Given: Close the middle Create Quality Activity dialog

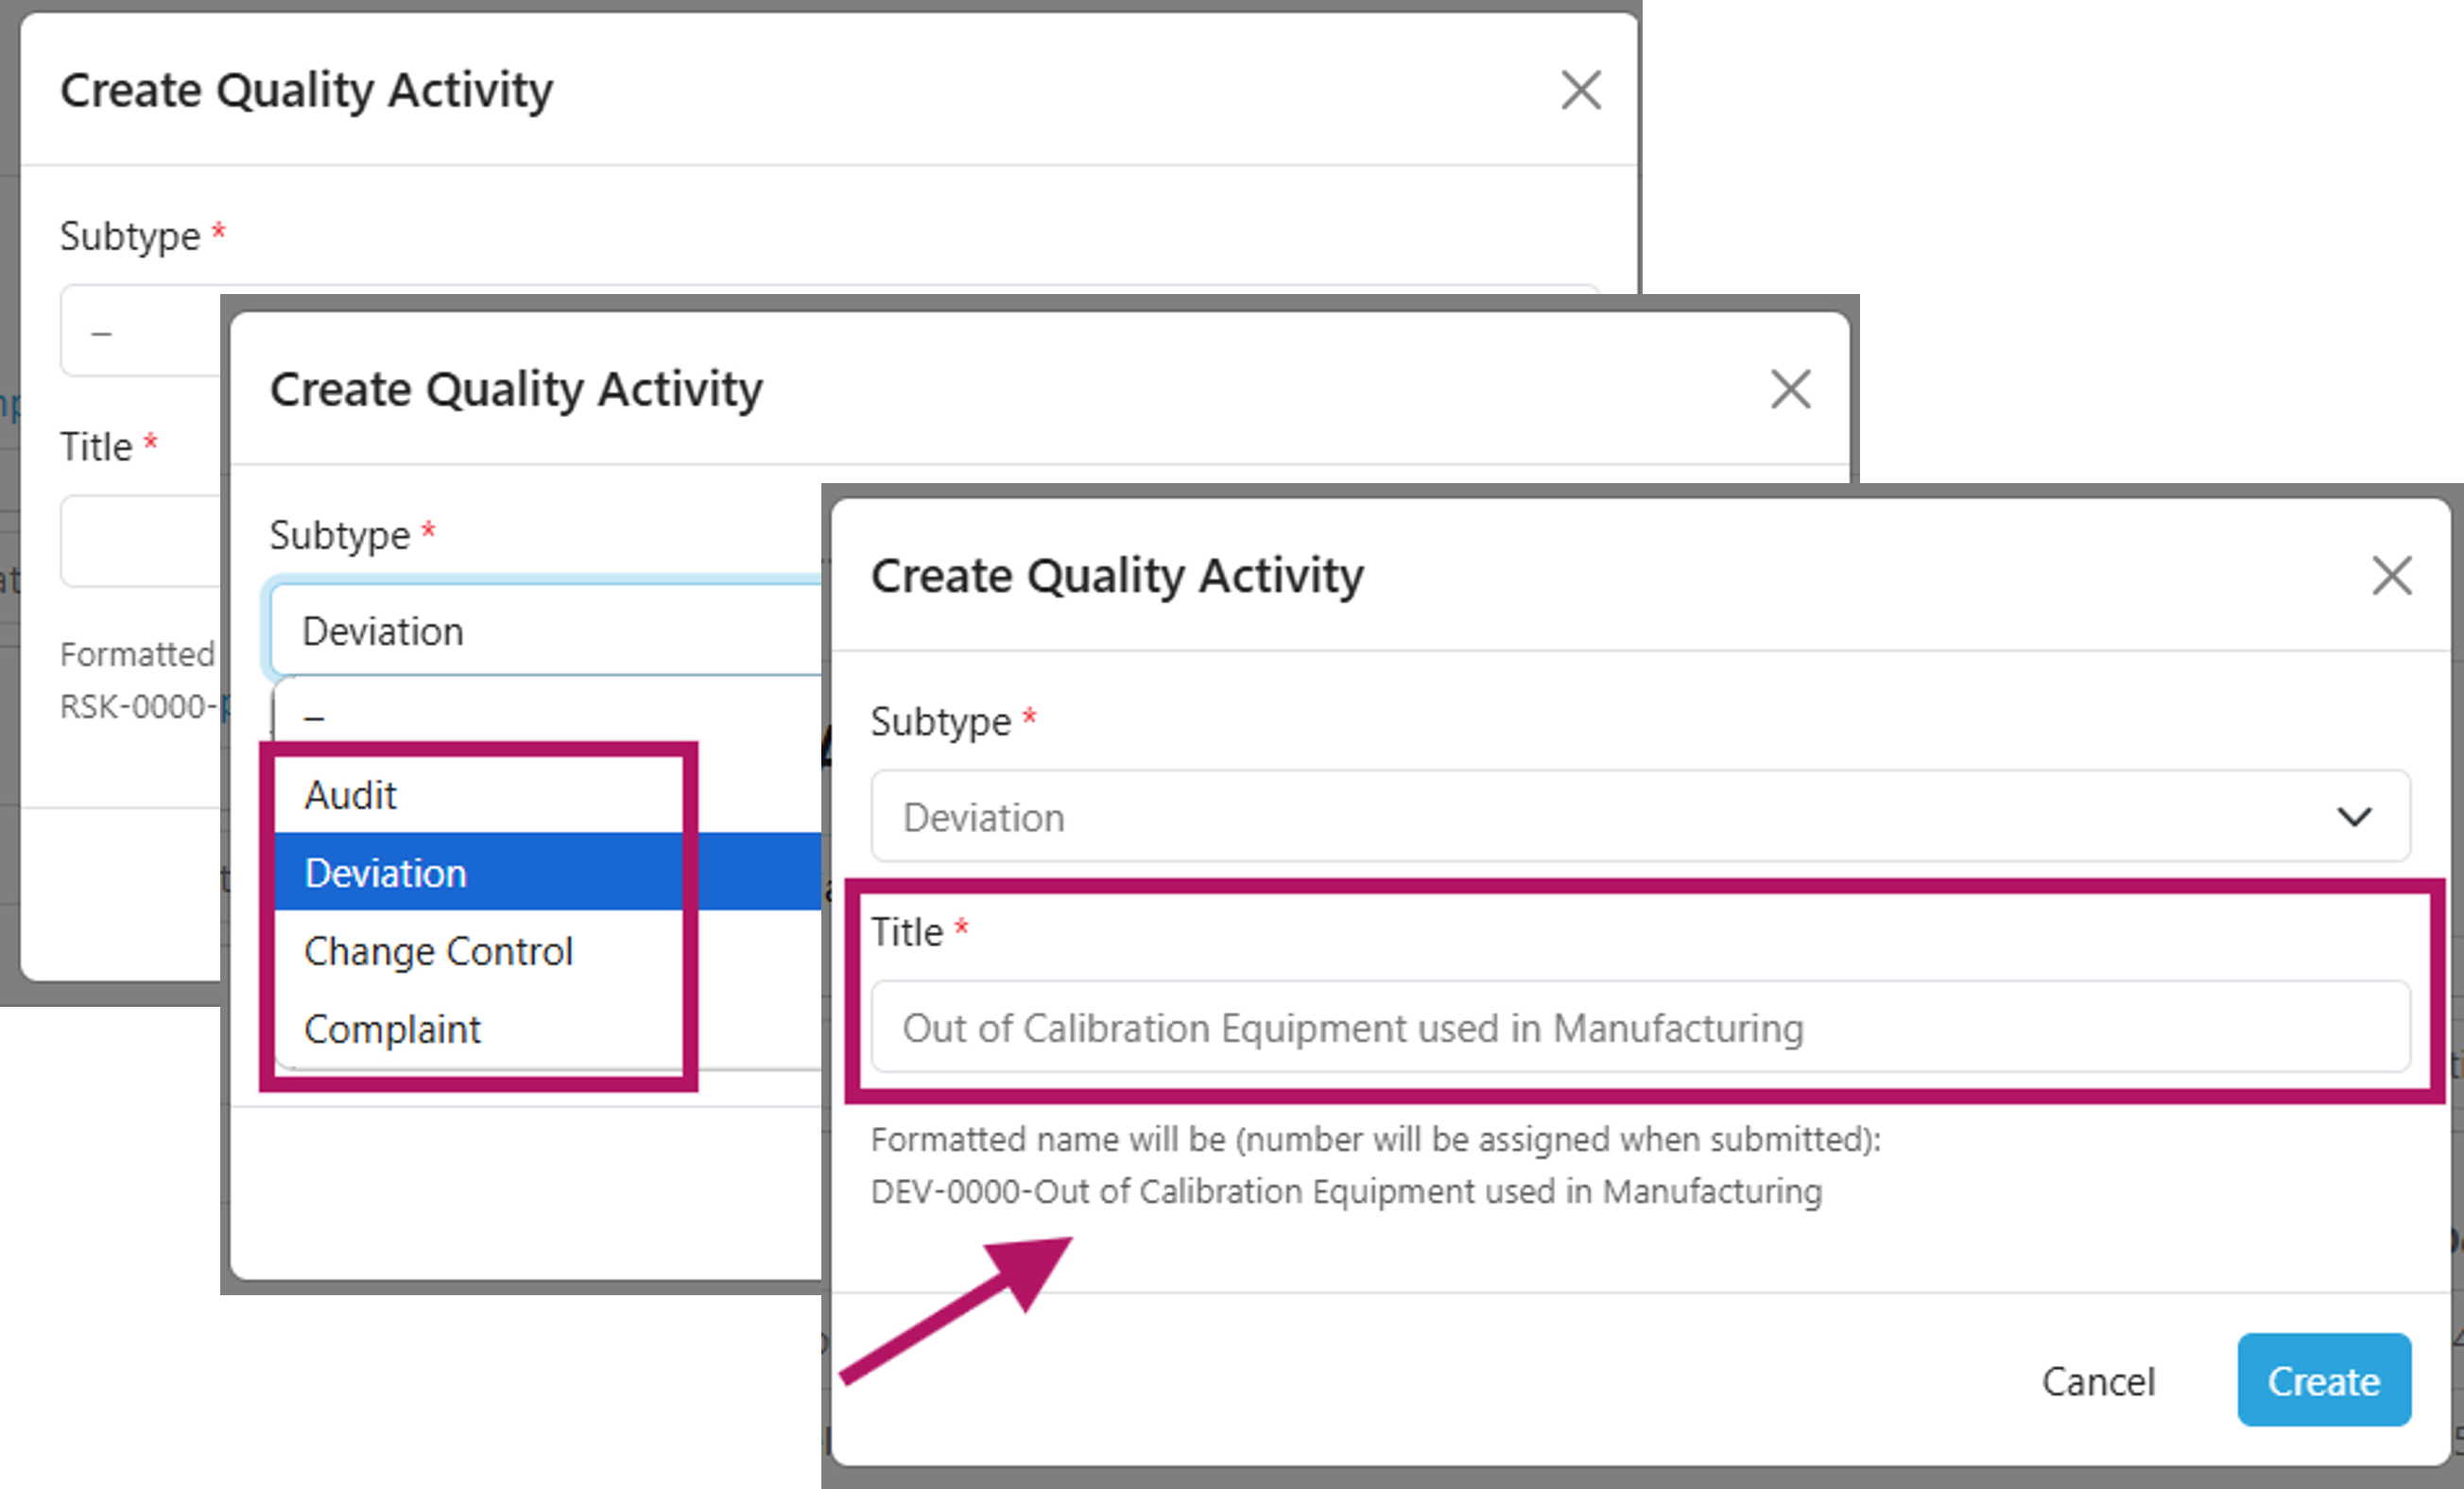Looking at the screenshot, I should 1790,390.
